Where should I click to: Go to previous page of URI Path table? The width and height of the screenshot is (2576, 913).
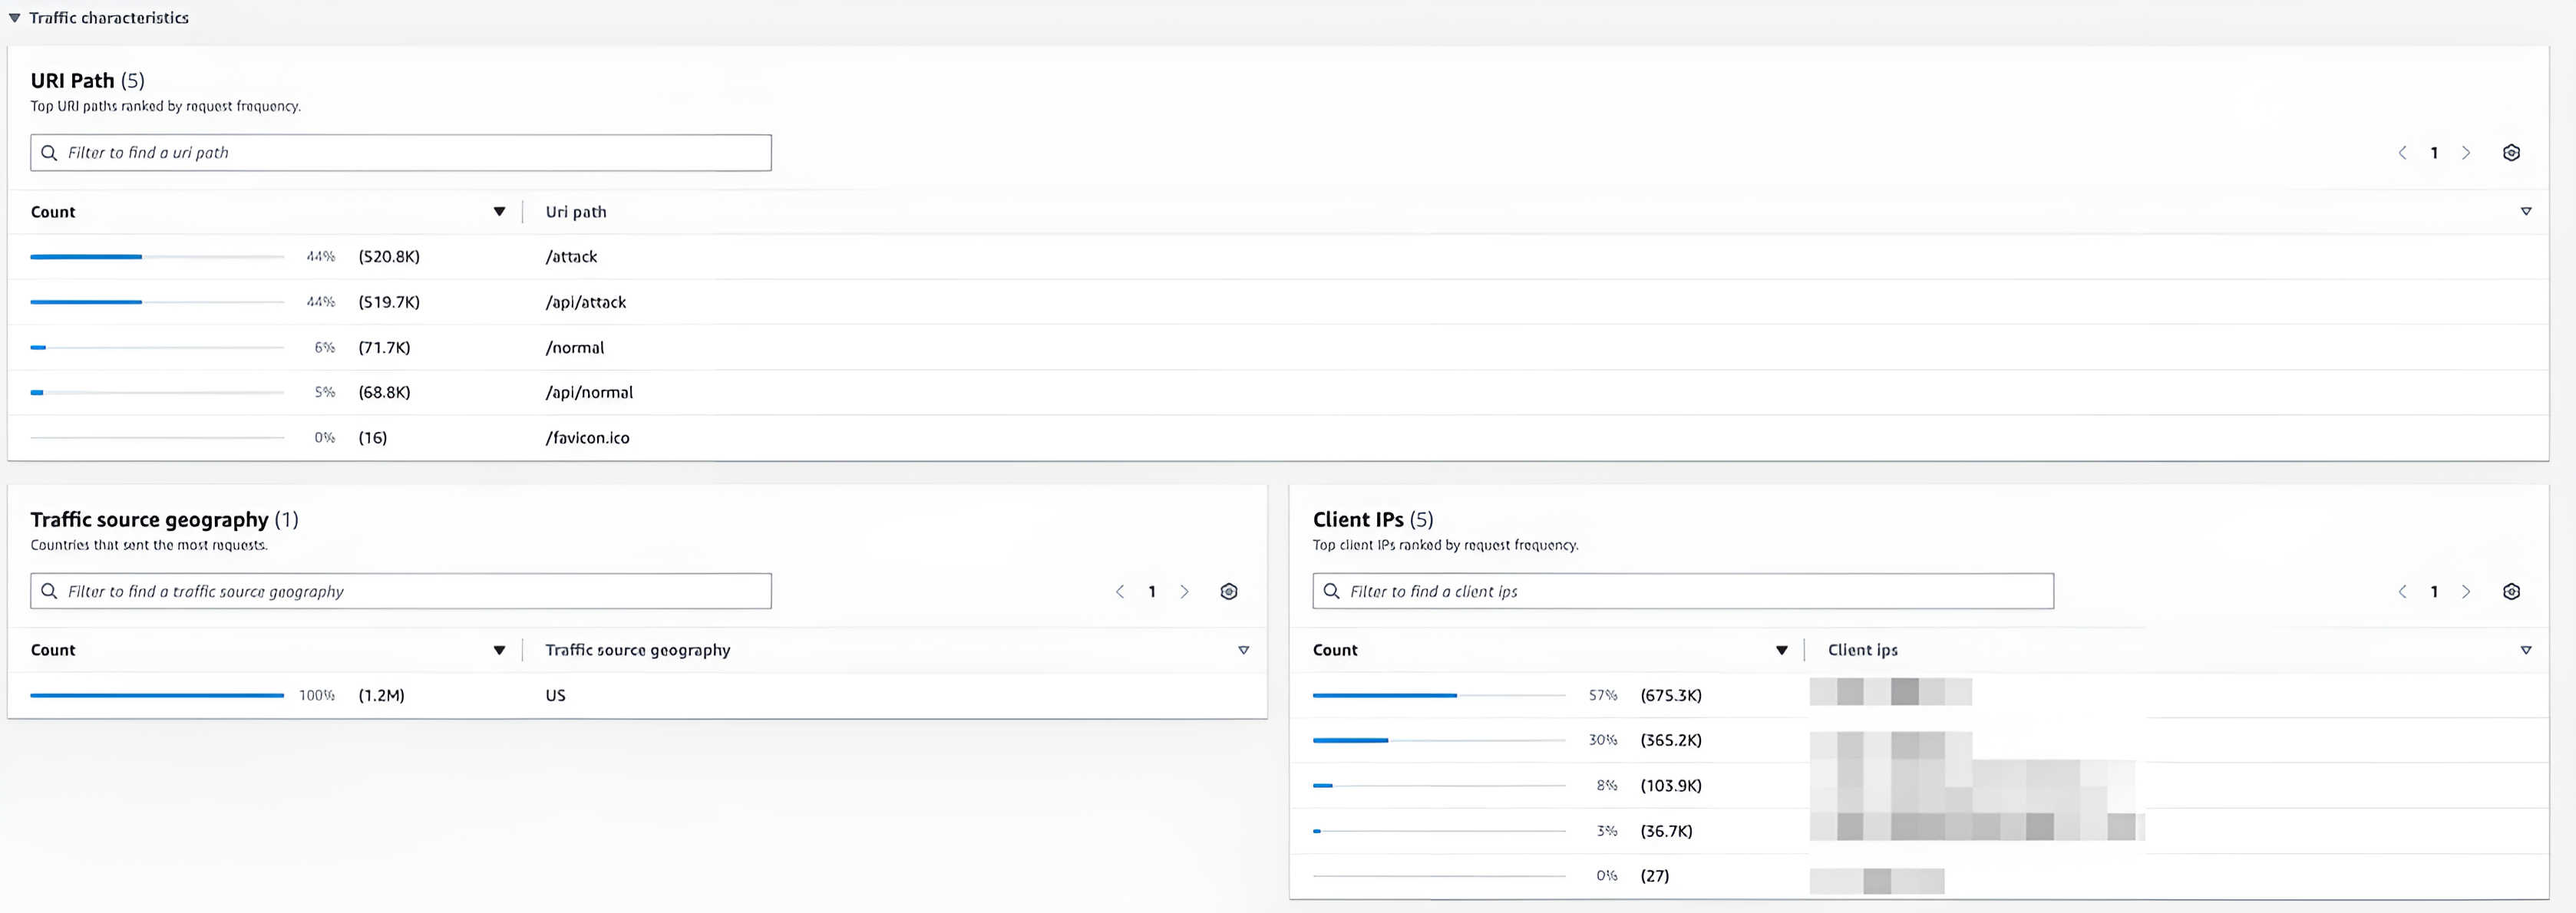(x=2402, y=153)
